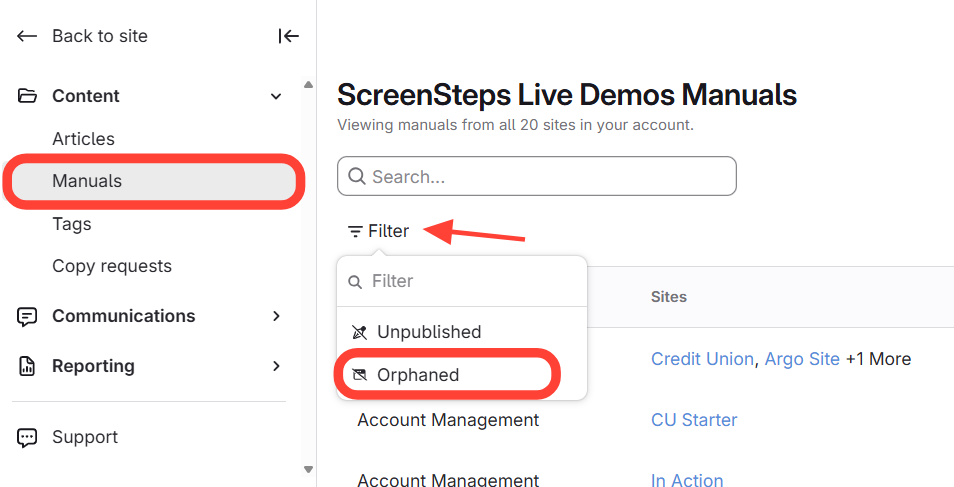Collapse the Content section chevron
The height and width of the screenshot is (487, 954).
277,96
